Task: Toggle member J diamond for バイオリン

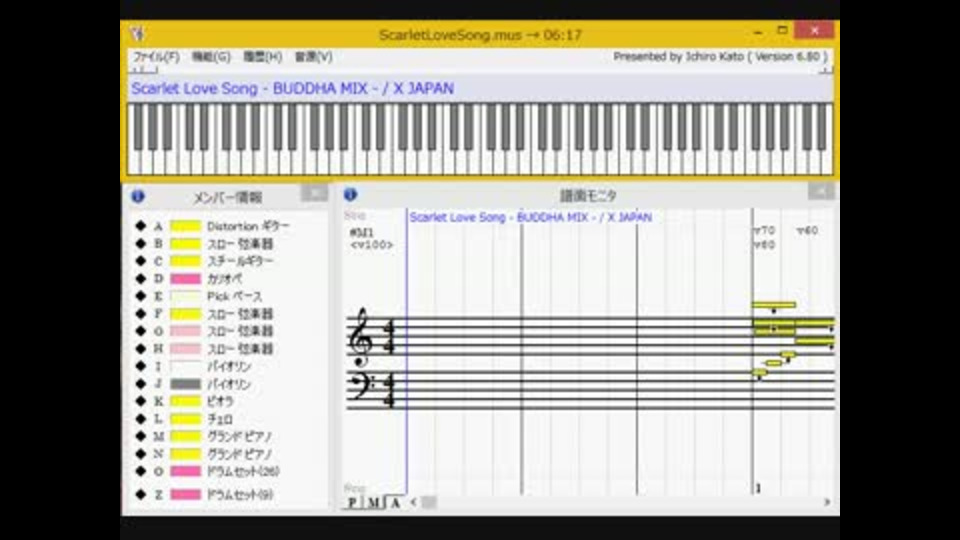Action: point(141,384)
